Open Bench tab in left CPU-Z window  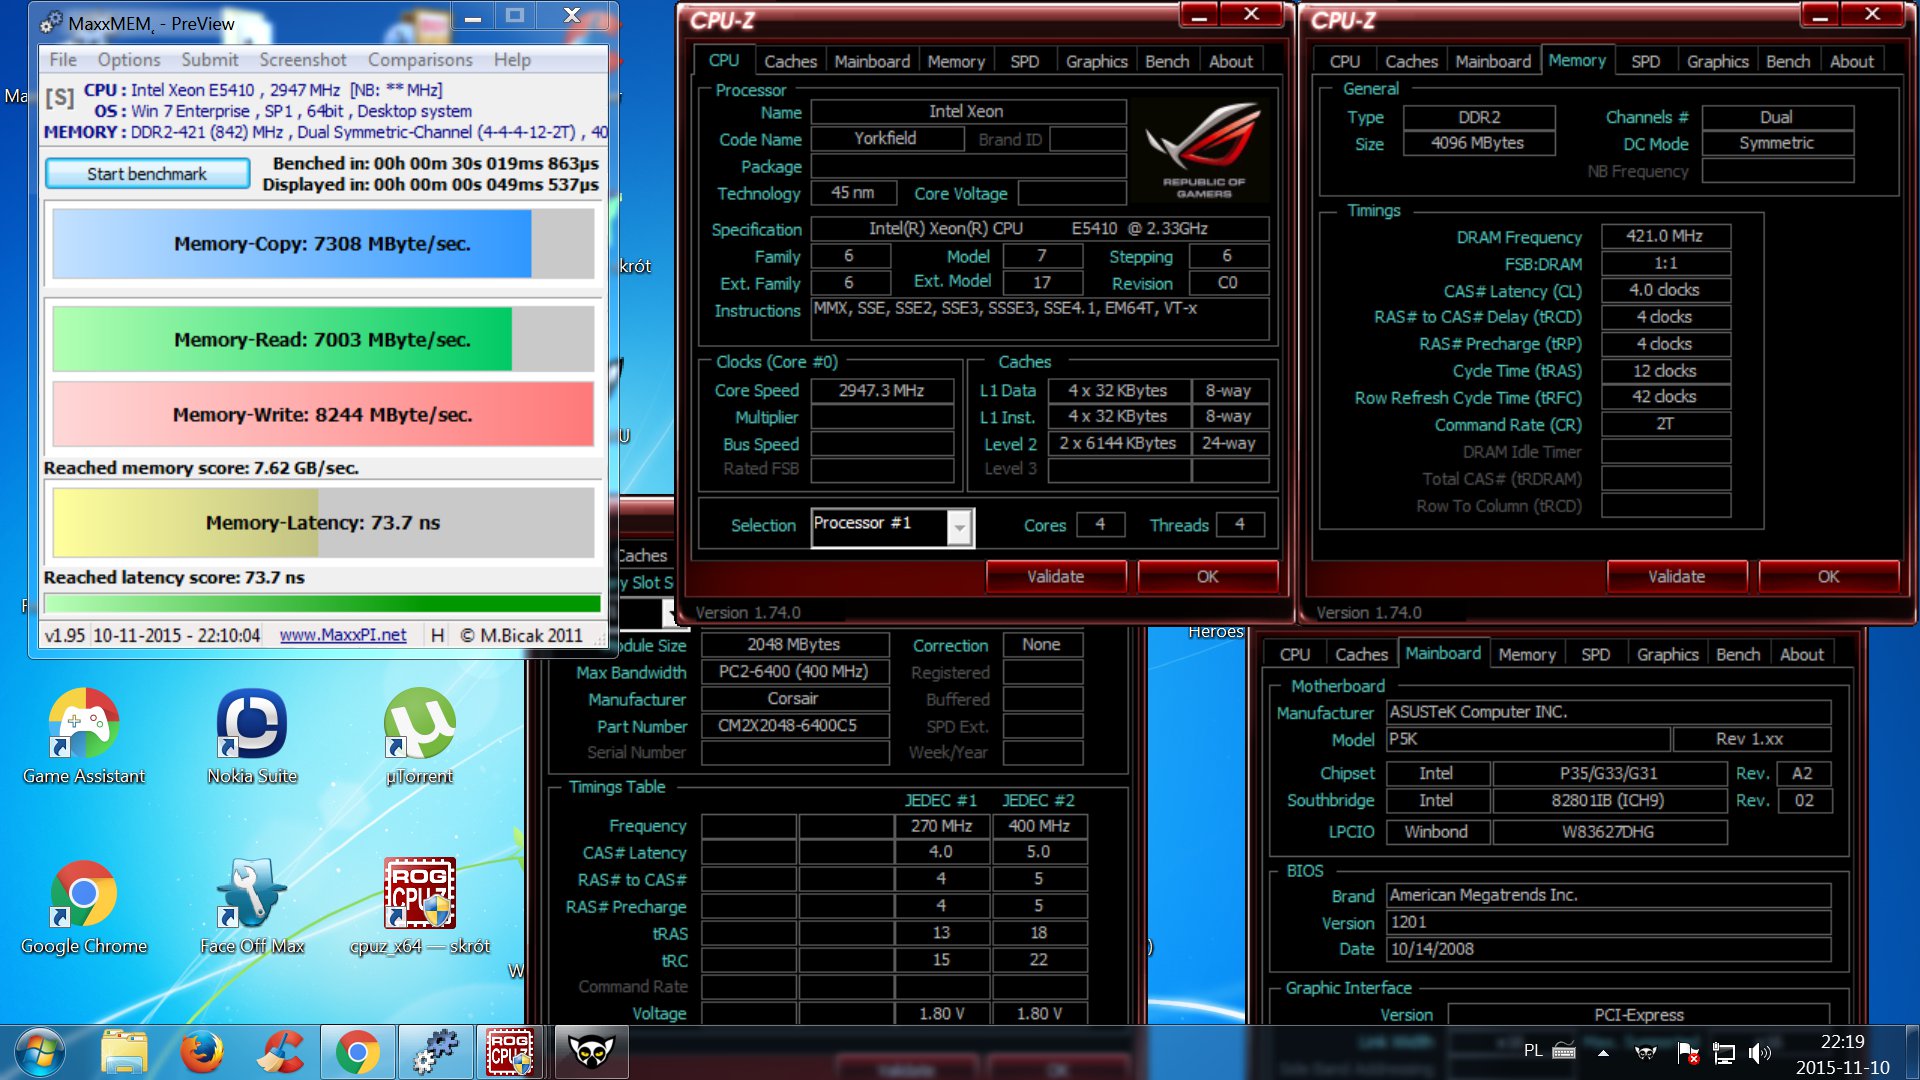click(x=1167, y=61)
